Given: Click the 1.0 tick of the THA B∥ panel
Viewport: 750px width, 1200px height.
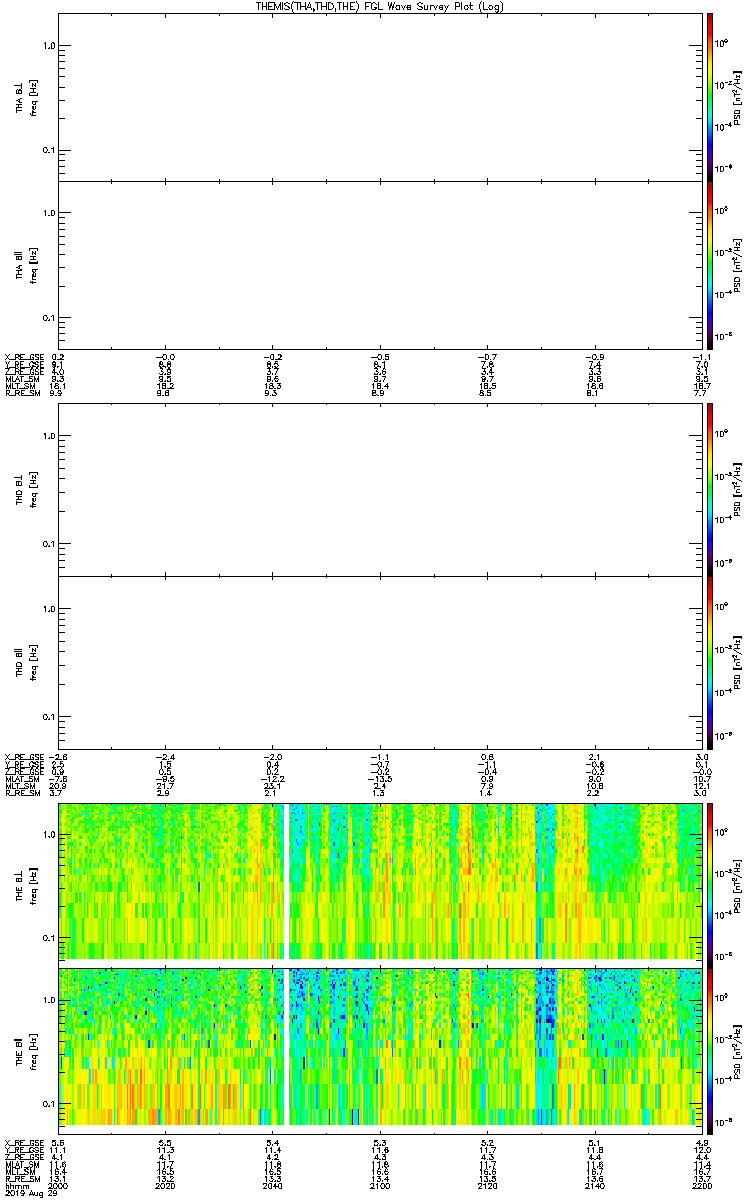Looking at the screenshot, I should click(x=49, y=213).
